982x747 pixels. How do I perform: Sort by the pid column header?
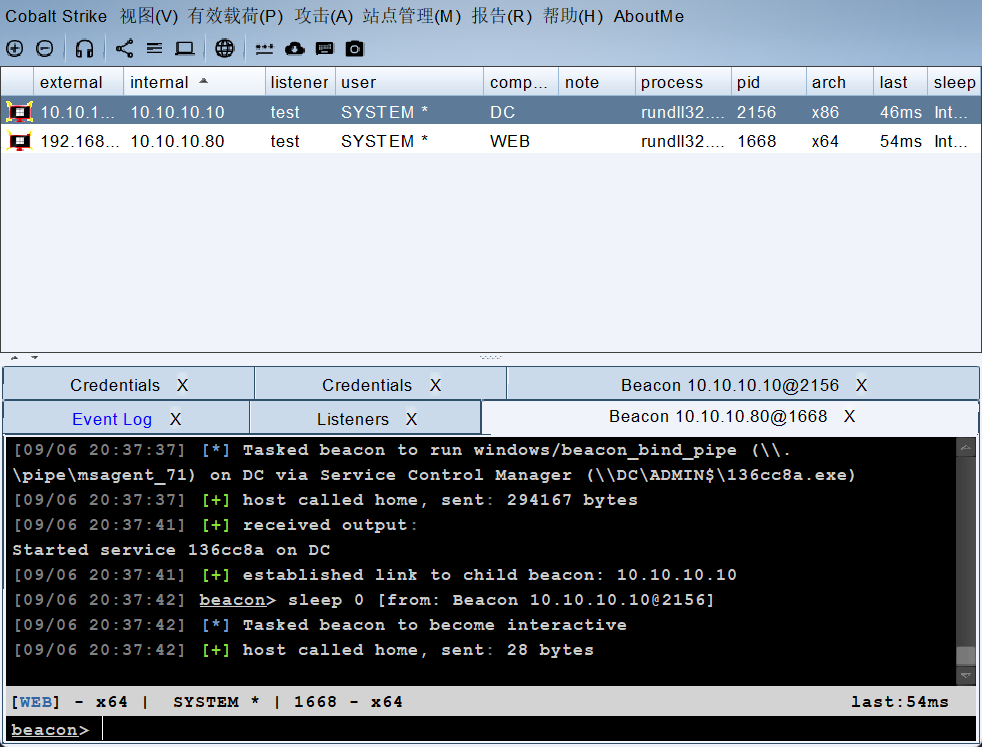click(768, 82)
